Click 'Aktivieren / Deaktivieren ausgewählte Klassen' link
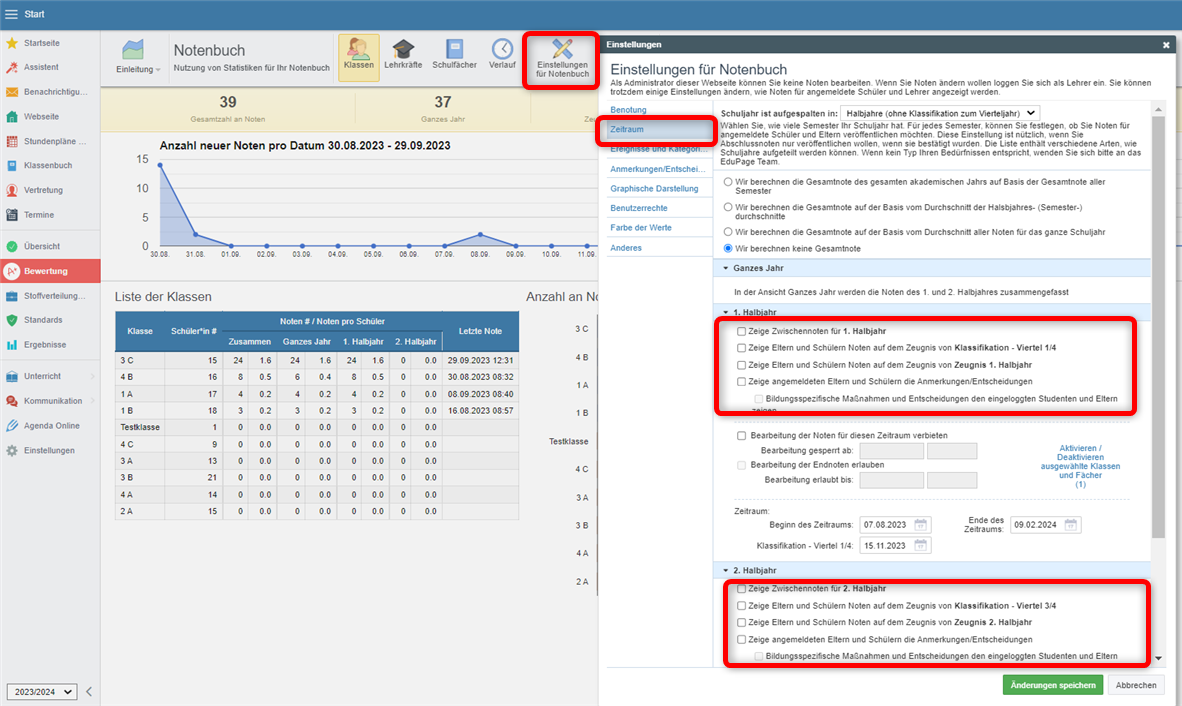This screenshot has width=1182, height=706. tap(1080, 466)
